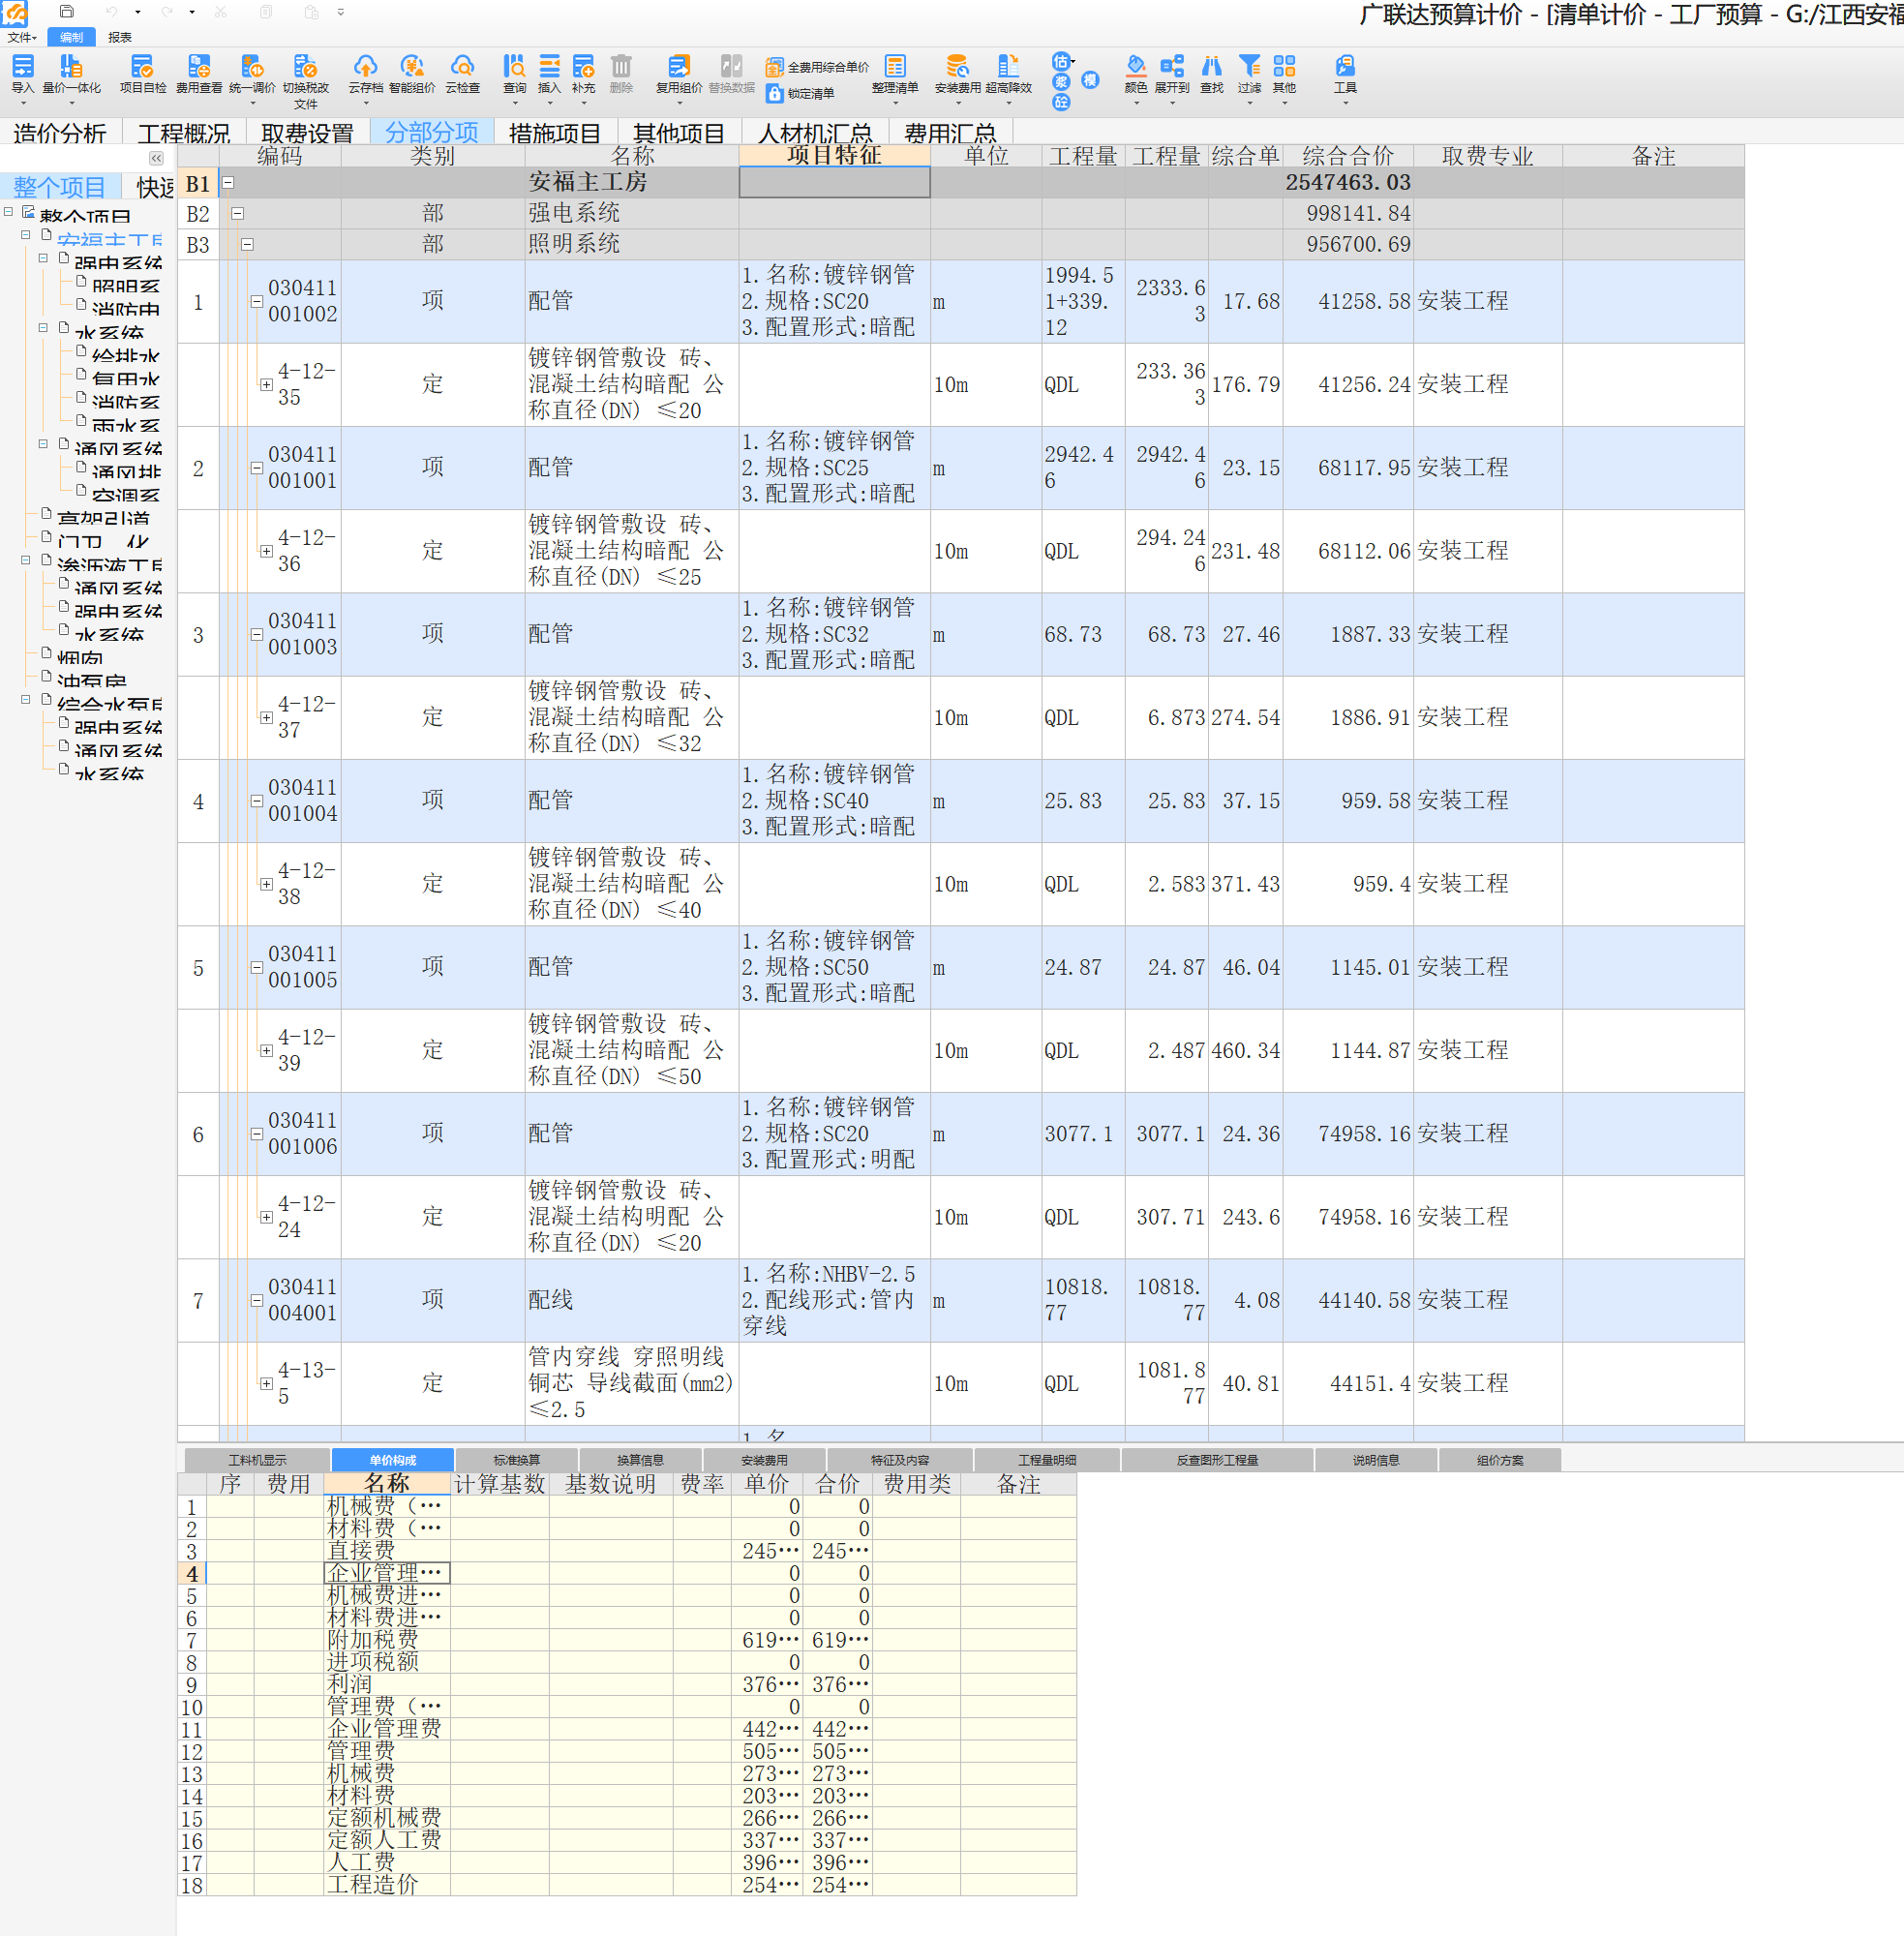Expand quota row 4-13-5

tap(266, 1384)
